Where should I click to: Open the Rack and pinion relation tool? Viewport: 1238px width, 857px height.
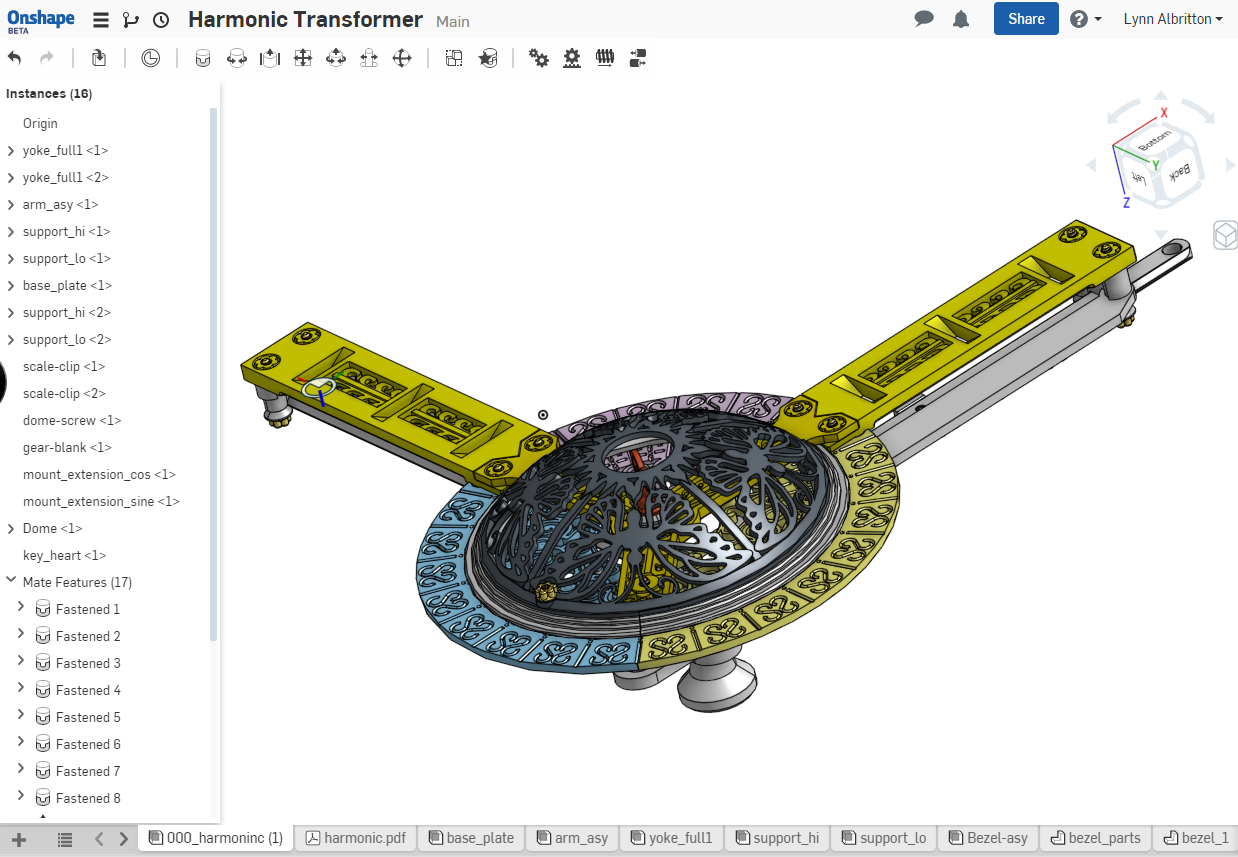click(571, 58)
